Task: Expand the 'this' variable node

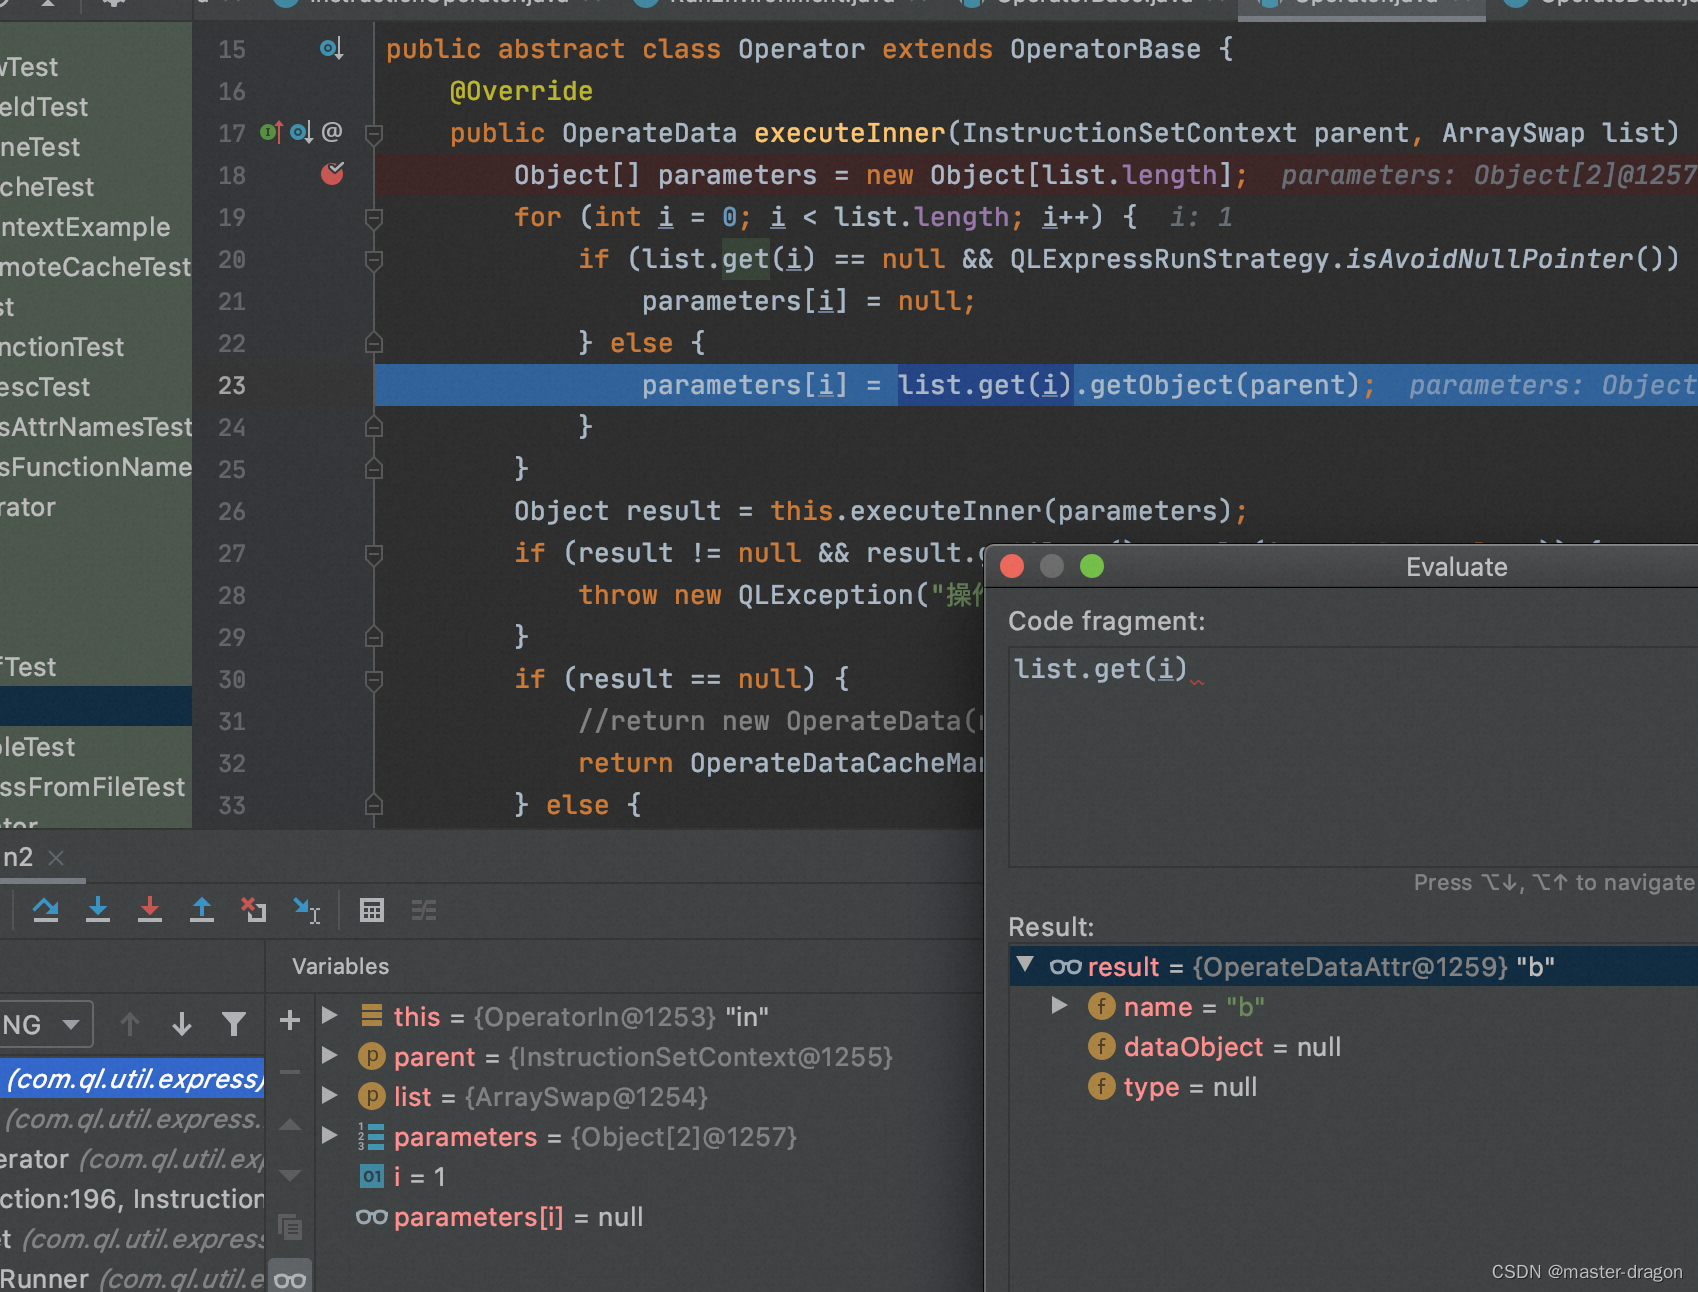Action: [329, 1016]
